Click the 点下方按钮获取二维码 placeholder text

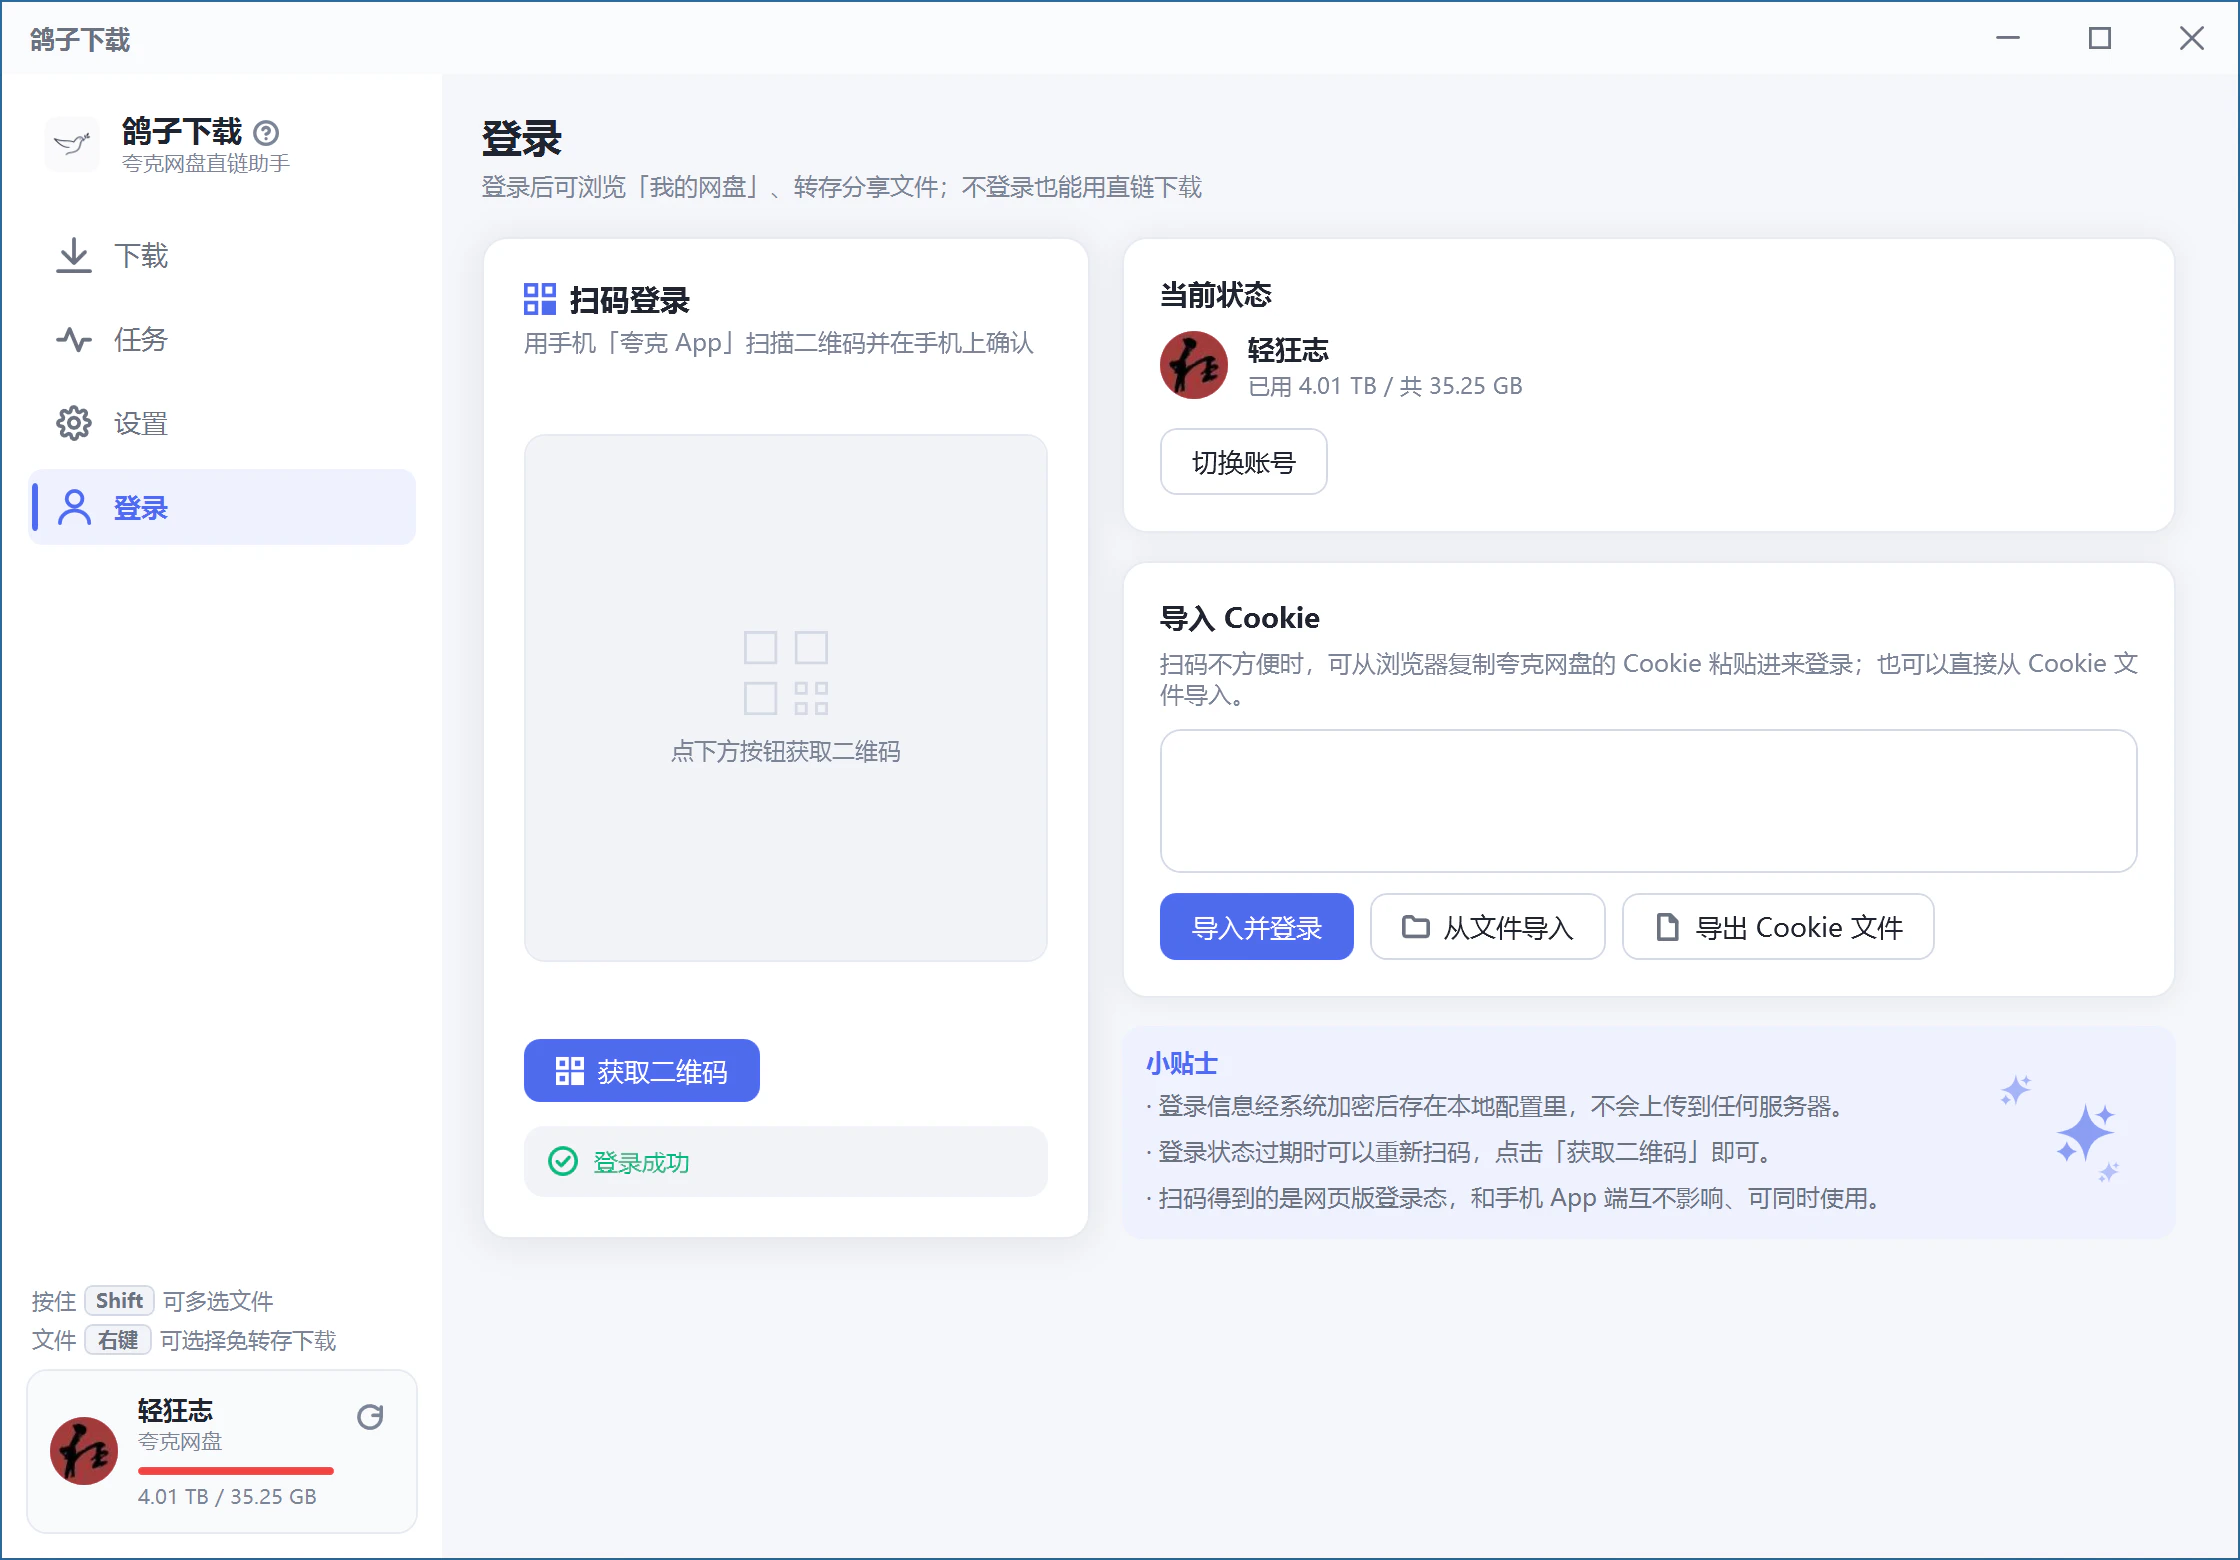tap(786, 752)
